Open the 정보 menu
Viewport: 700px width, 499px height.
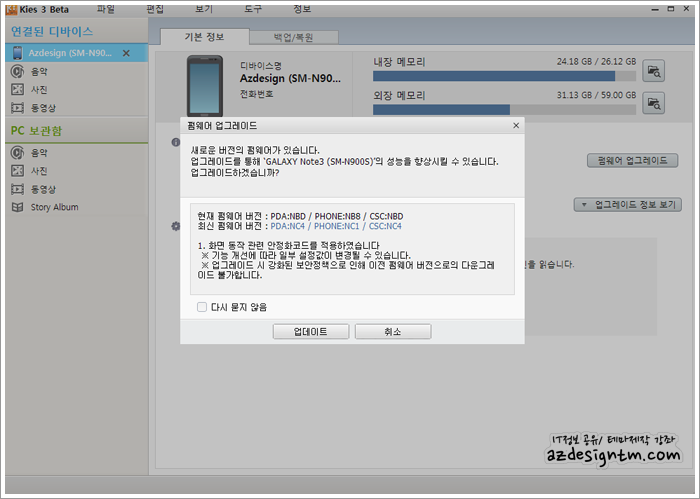point(302,9)
